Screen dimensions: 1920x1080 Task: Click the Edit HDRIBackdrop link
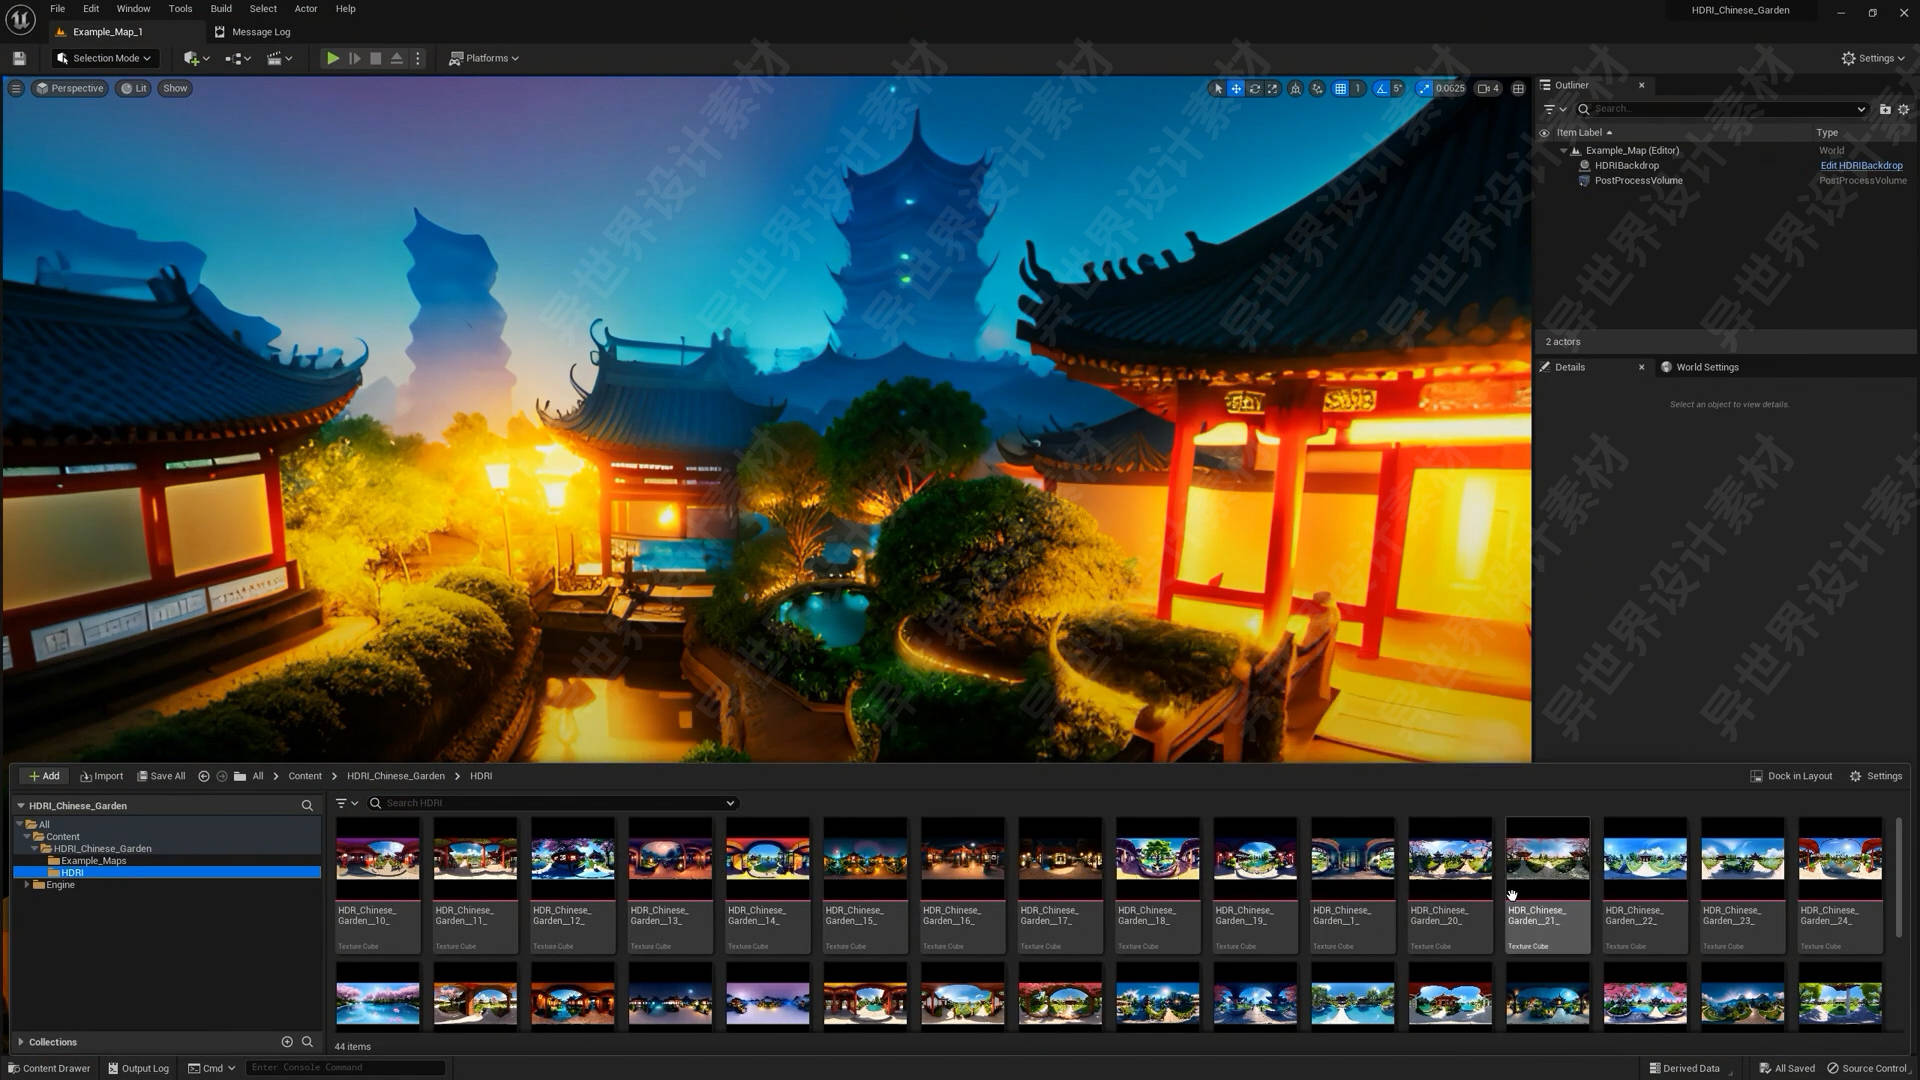point(1861,166)
